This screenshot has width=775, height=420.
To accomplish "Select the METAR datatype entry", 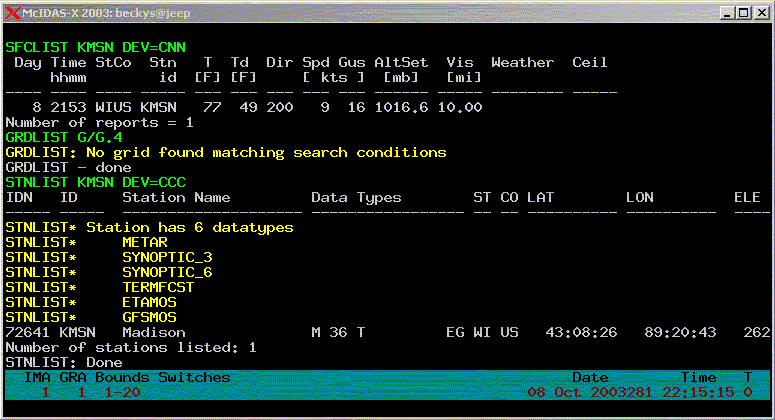I will [147, 242].
